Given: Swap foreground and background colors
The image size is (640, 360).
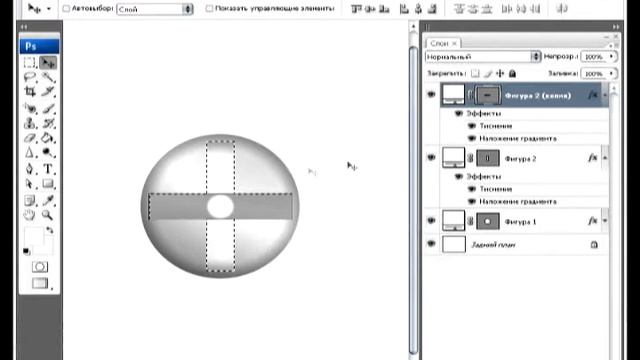Looking at the screenshot, I should click(49, 230).
